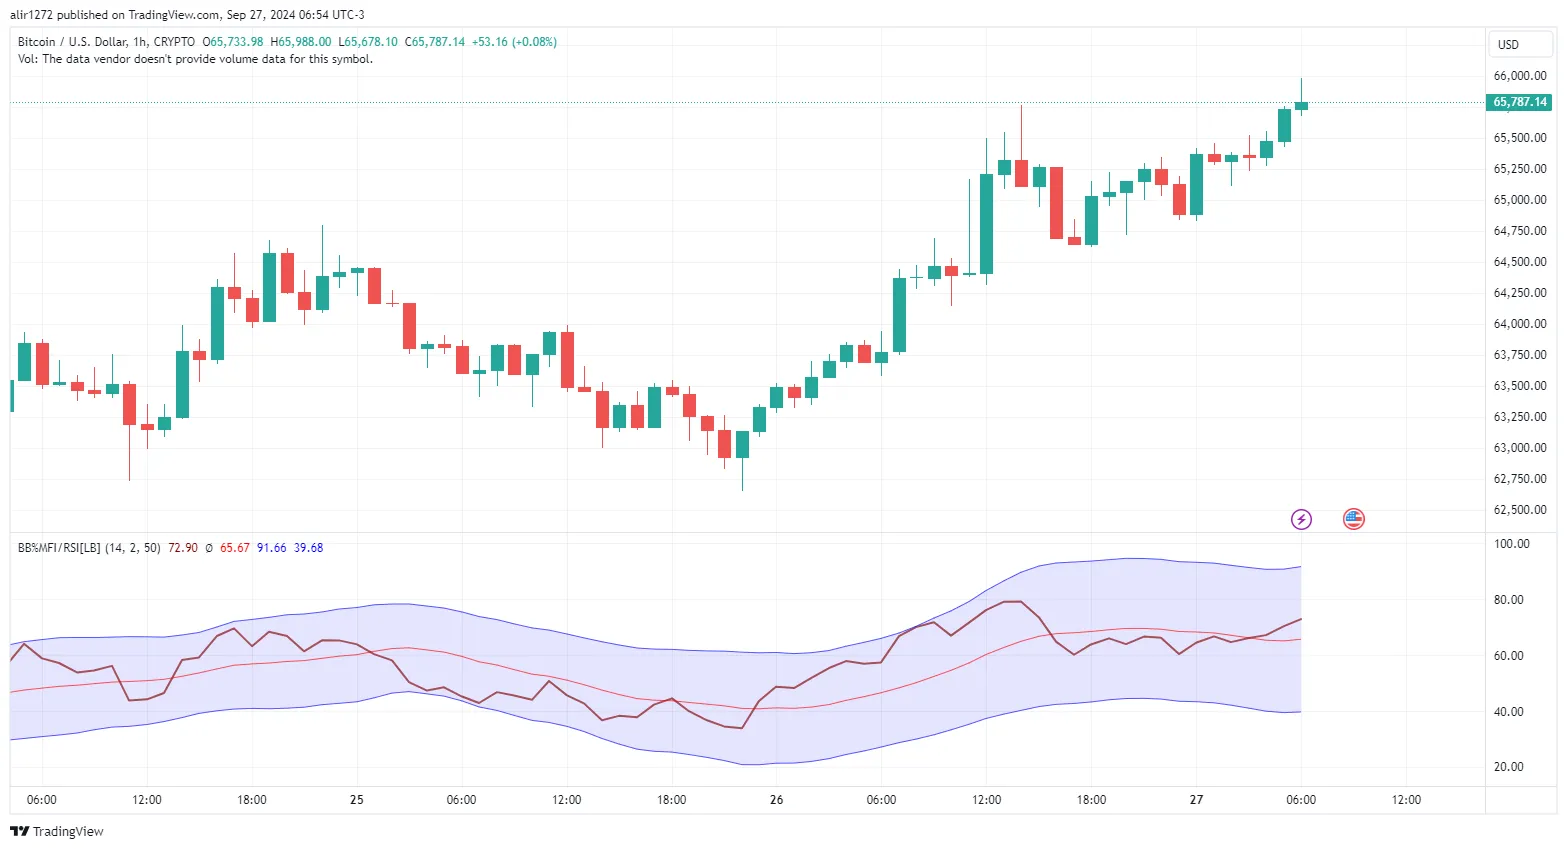
Task: Click the current price label 65,787.14
Action: (x=1520, y=102)
